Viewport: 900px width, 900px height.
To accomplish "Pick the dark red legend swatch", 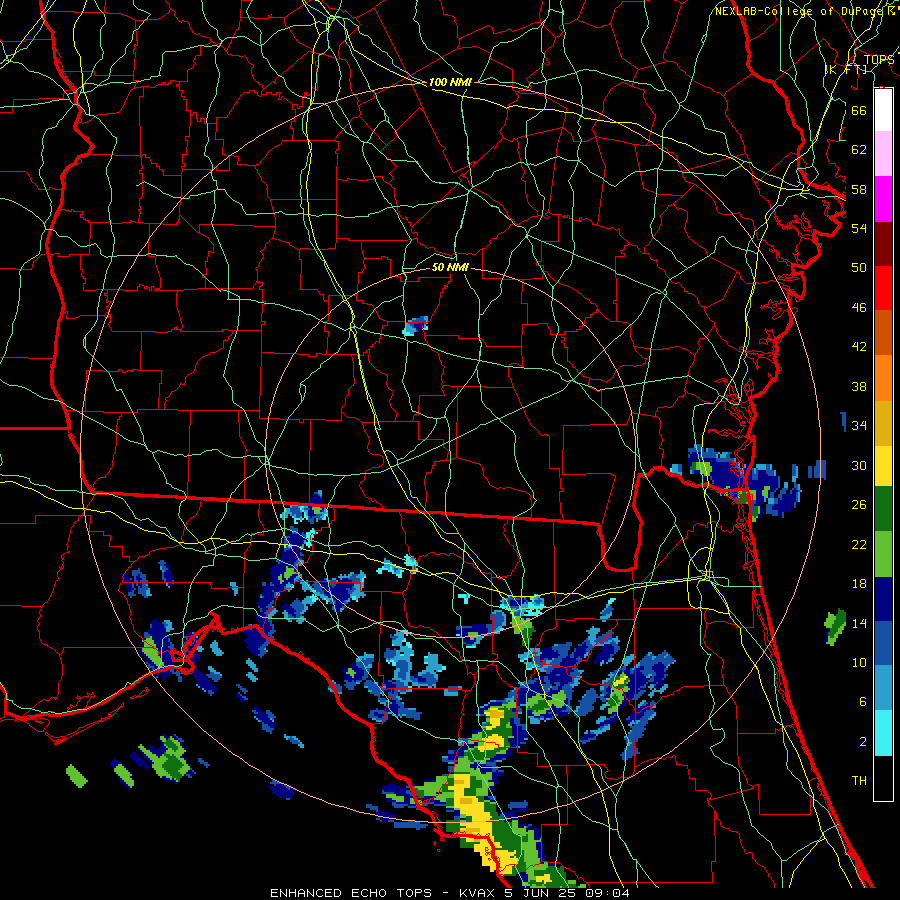I will (x=883, y=244).
